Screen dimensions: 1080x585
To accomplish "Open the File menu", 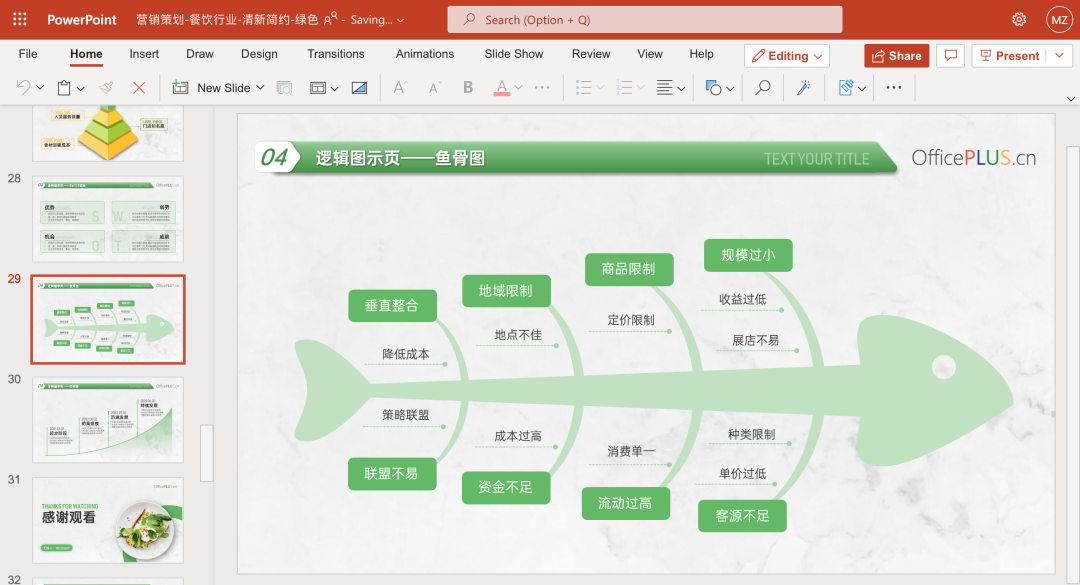I will coord(28,54).
